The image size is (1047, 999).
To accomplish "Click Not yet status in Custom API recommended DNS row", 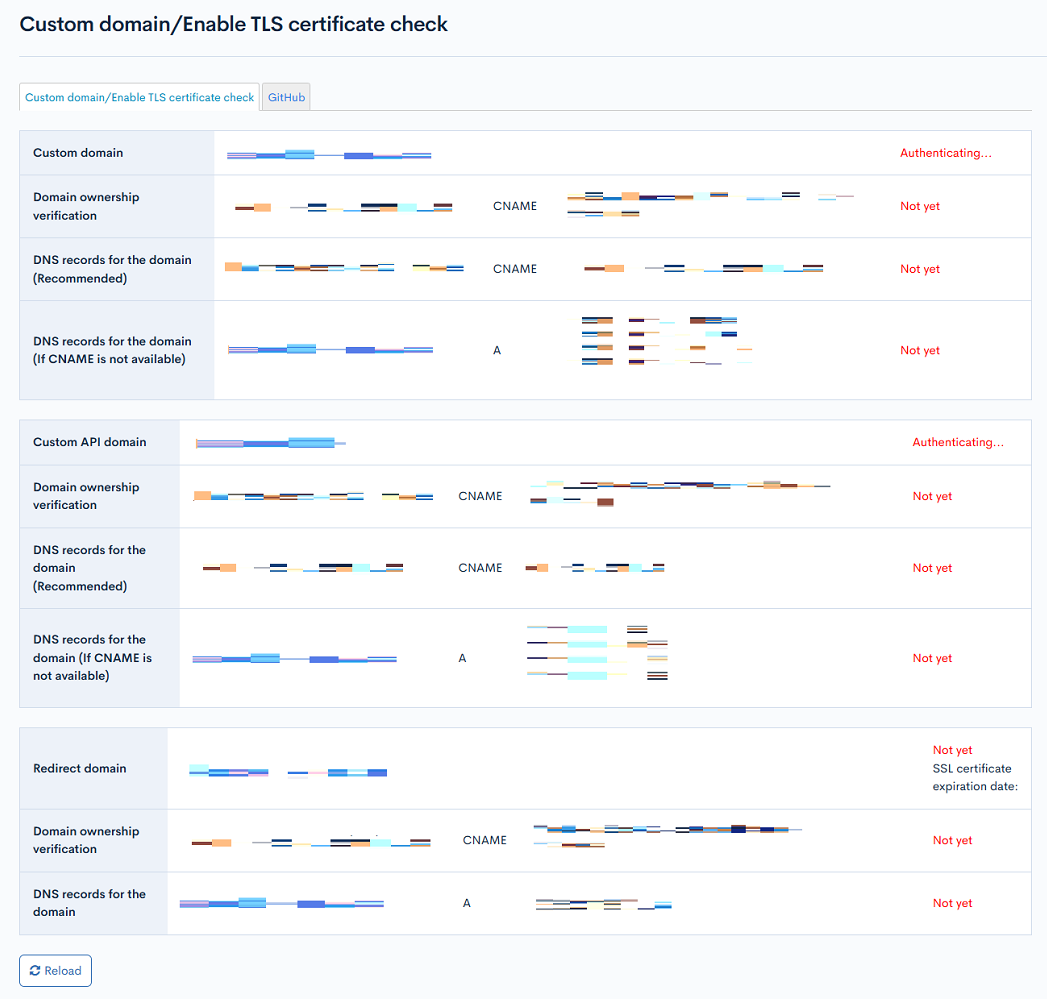I will [932, 568].
